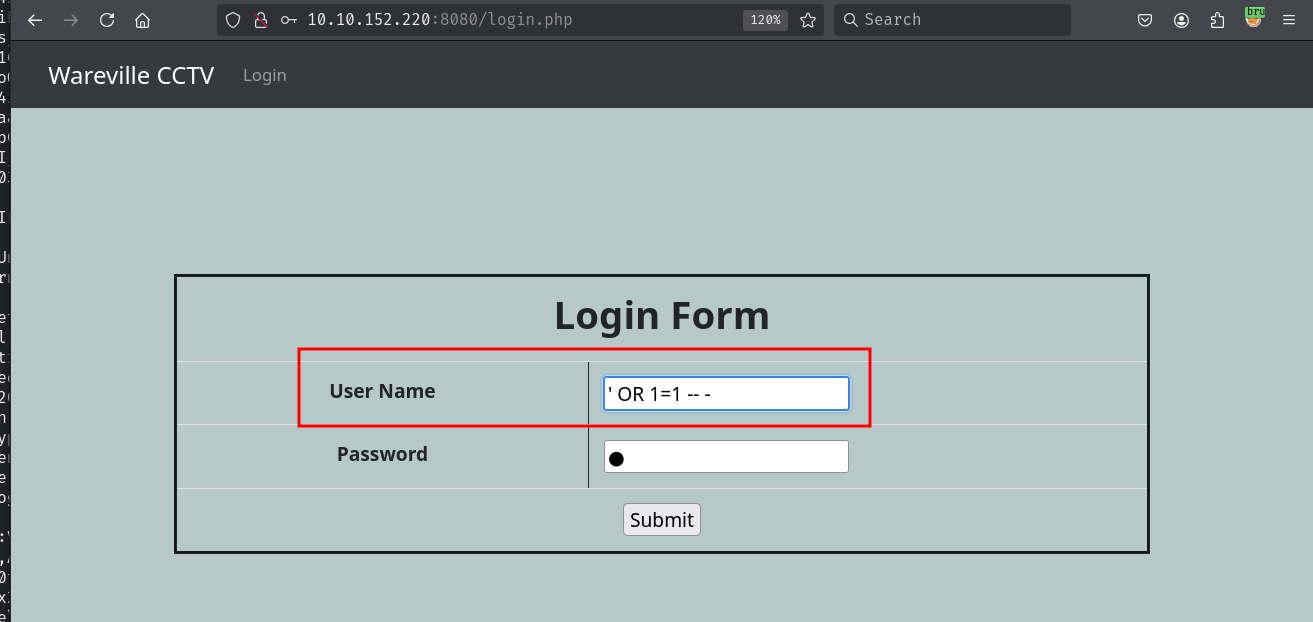Click the Login navigation link
Screen dimensions: 1313x622
[x=264, y=76]
